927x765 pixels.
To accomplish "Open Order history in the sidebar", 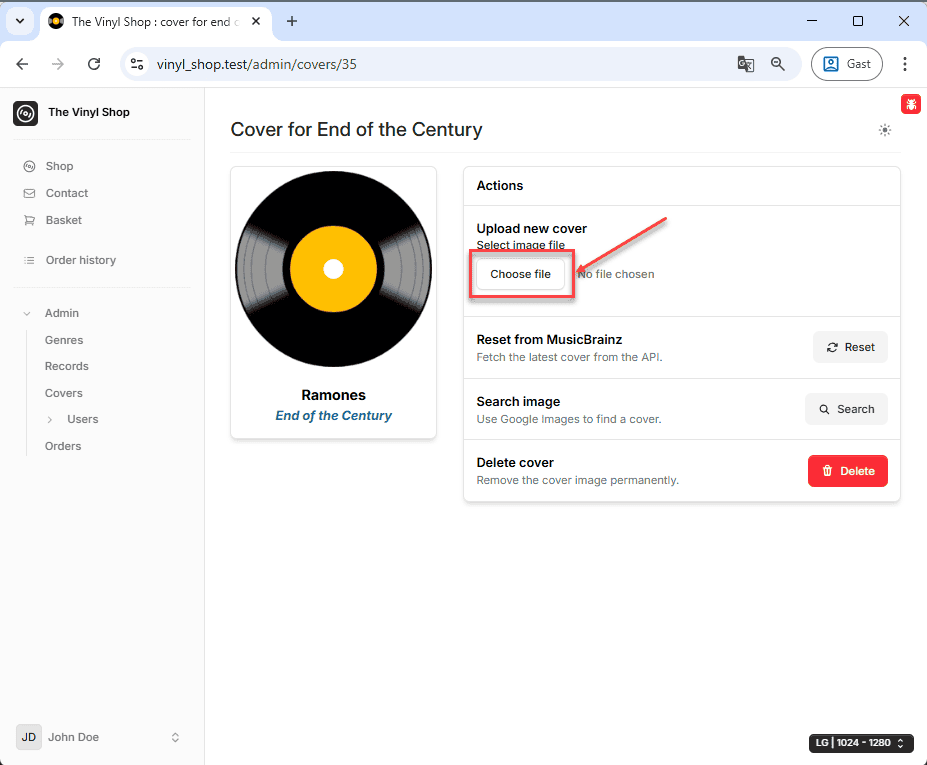I will [81, 260].
